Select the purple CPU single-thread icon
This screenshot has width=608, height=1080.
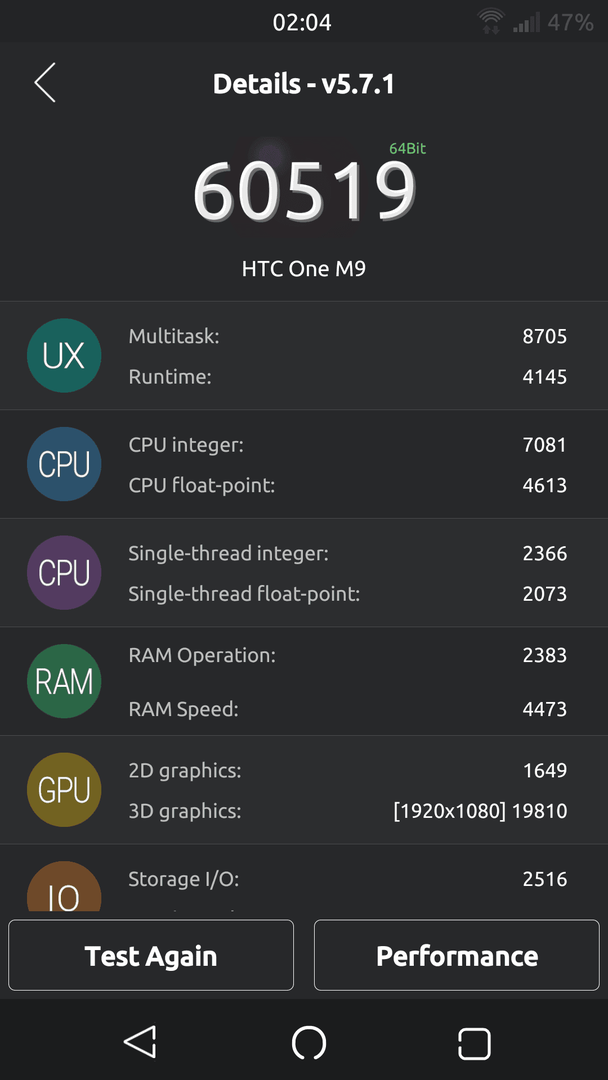pyautogui.click(x=64, y=572)
